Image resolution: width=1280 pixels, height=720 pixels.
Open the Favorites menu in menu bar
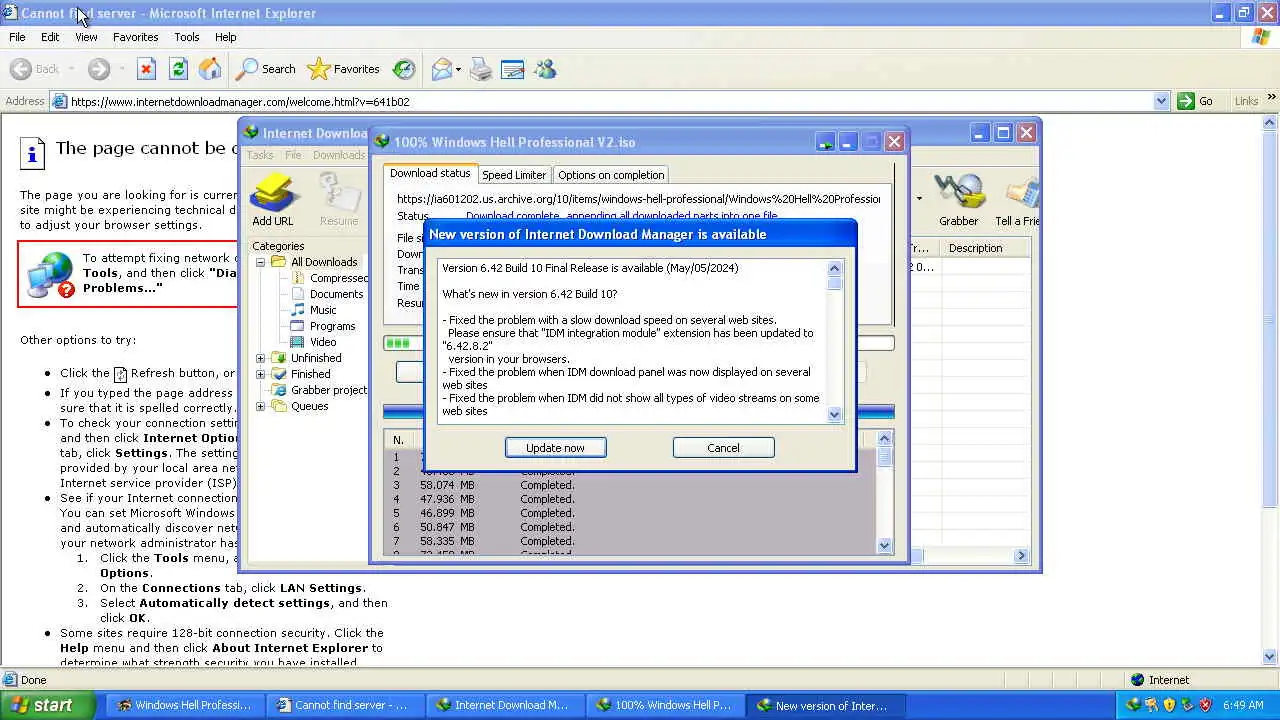[136, 37]
